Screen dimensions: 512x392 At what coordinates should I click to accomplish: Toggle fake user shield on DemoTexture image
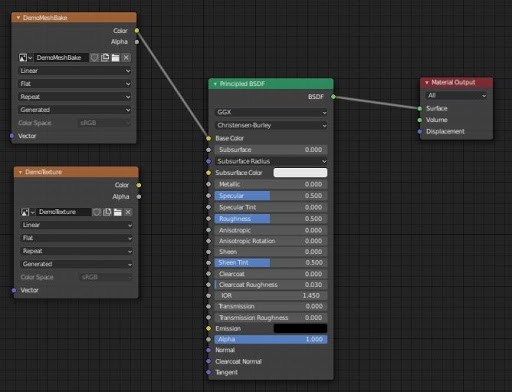(97, 212)
